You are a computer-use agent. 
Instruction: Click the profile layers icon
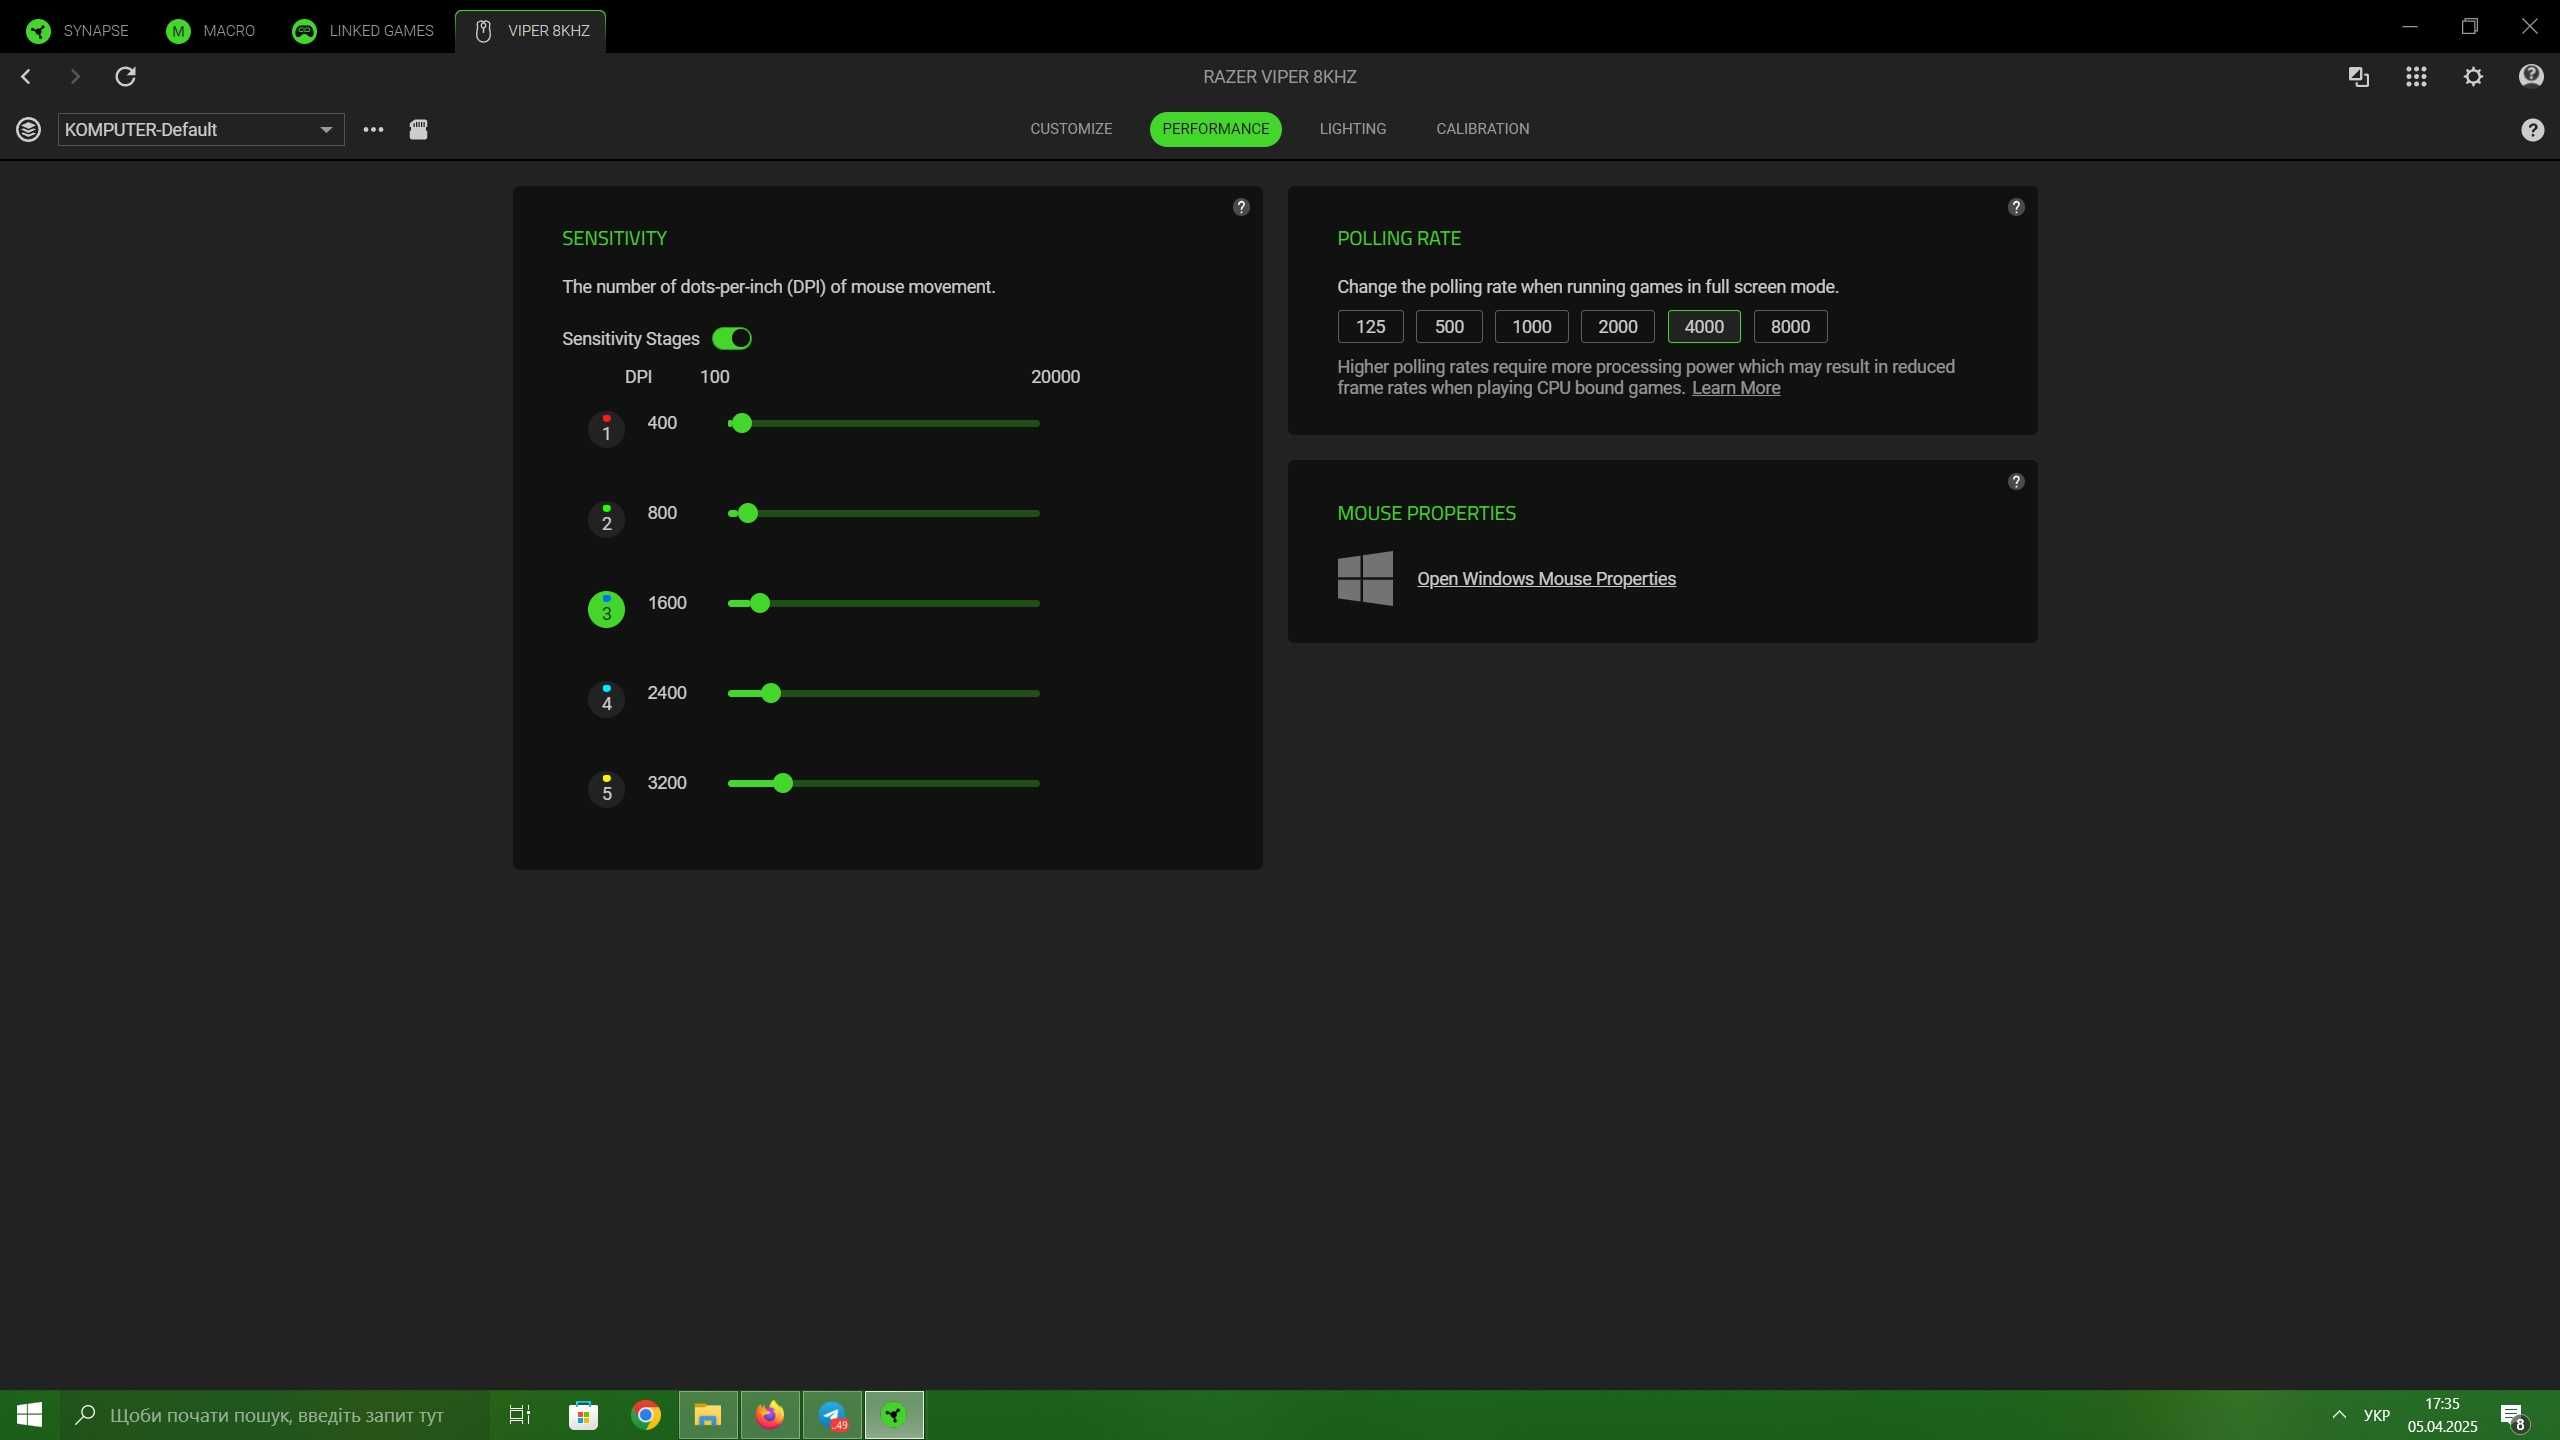click(28, 129)
